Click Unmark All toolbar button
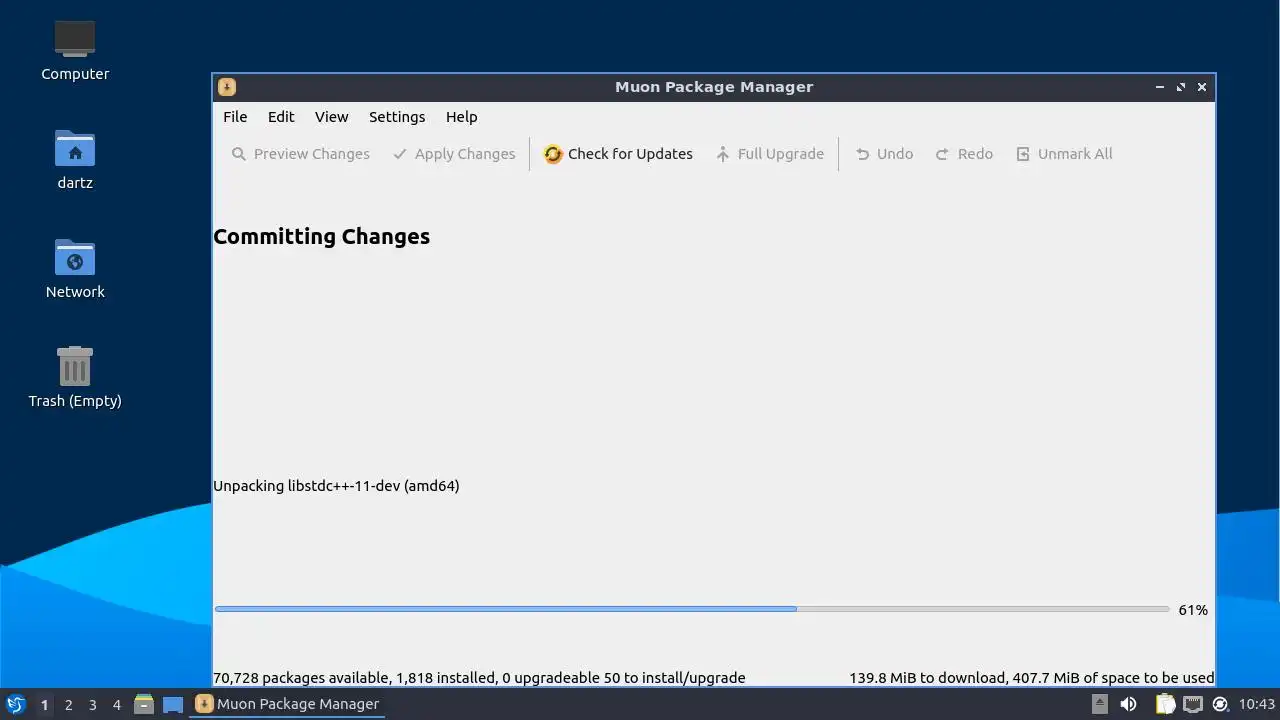The width and height of the screenshot is (1280, 720). click(x=1064, y=154)
